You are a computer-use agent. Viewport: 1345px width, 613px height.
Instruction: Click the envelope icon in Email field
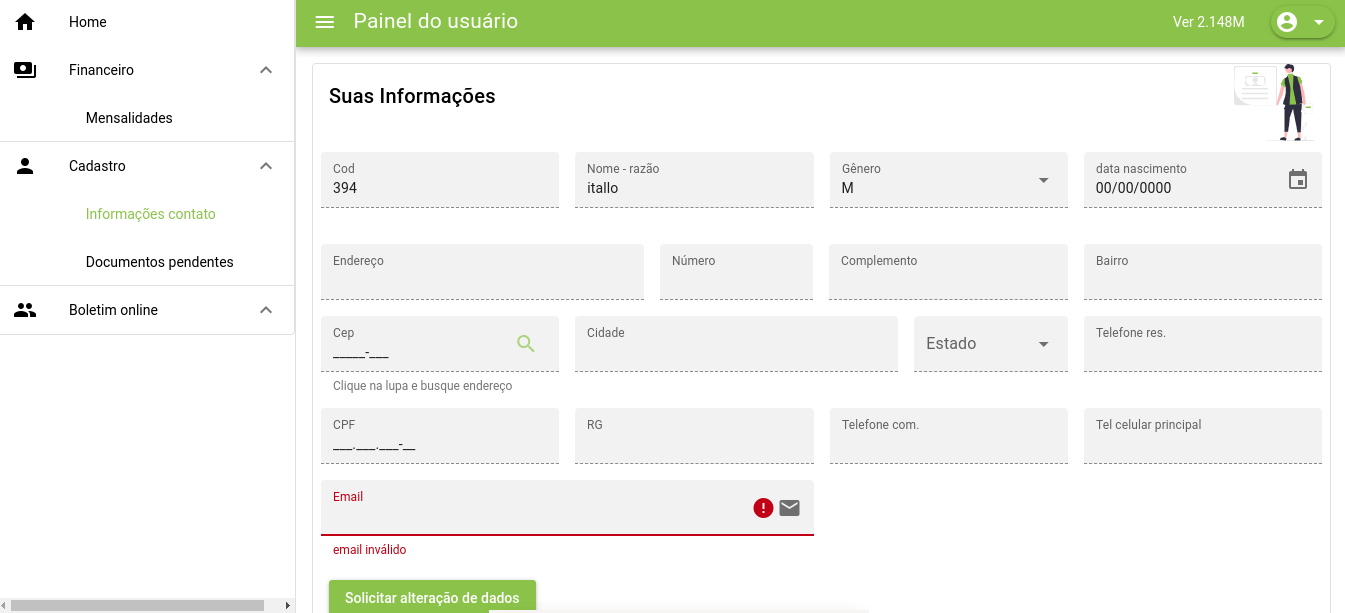coord(790,508)
